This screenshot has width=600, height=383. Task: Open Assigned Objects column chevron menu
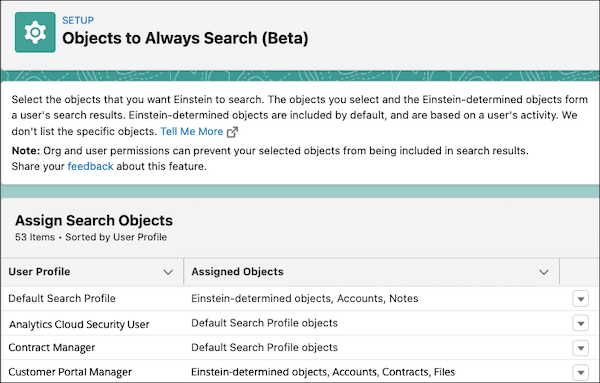click(x=544, y=272)
